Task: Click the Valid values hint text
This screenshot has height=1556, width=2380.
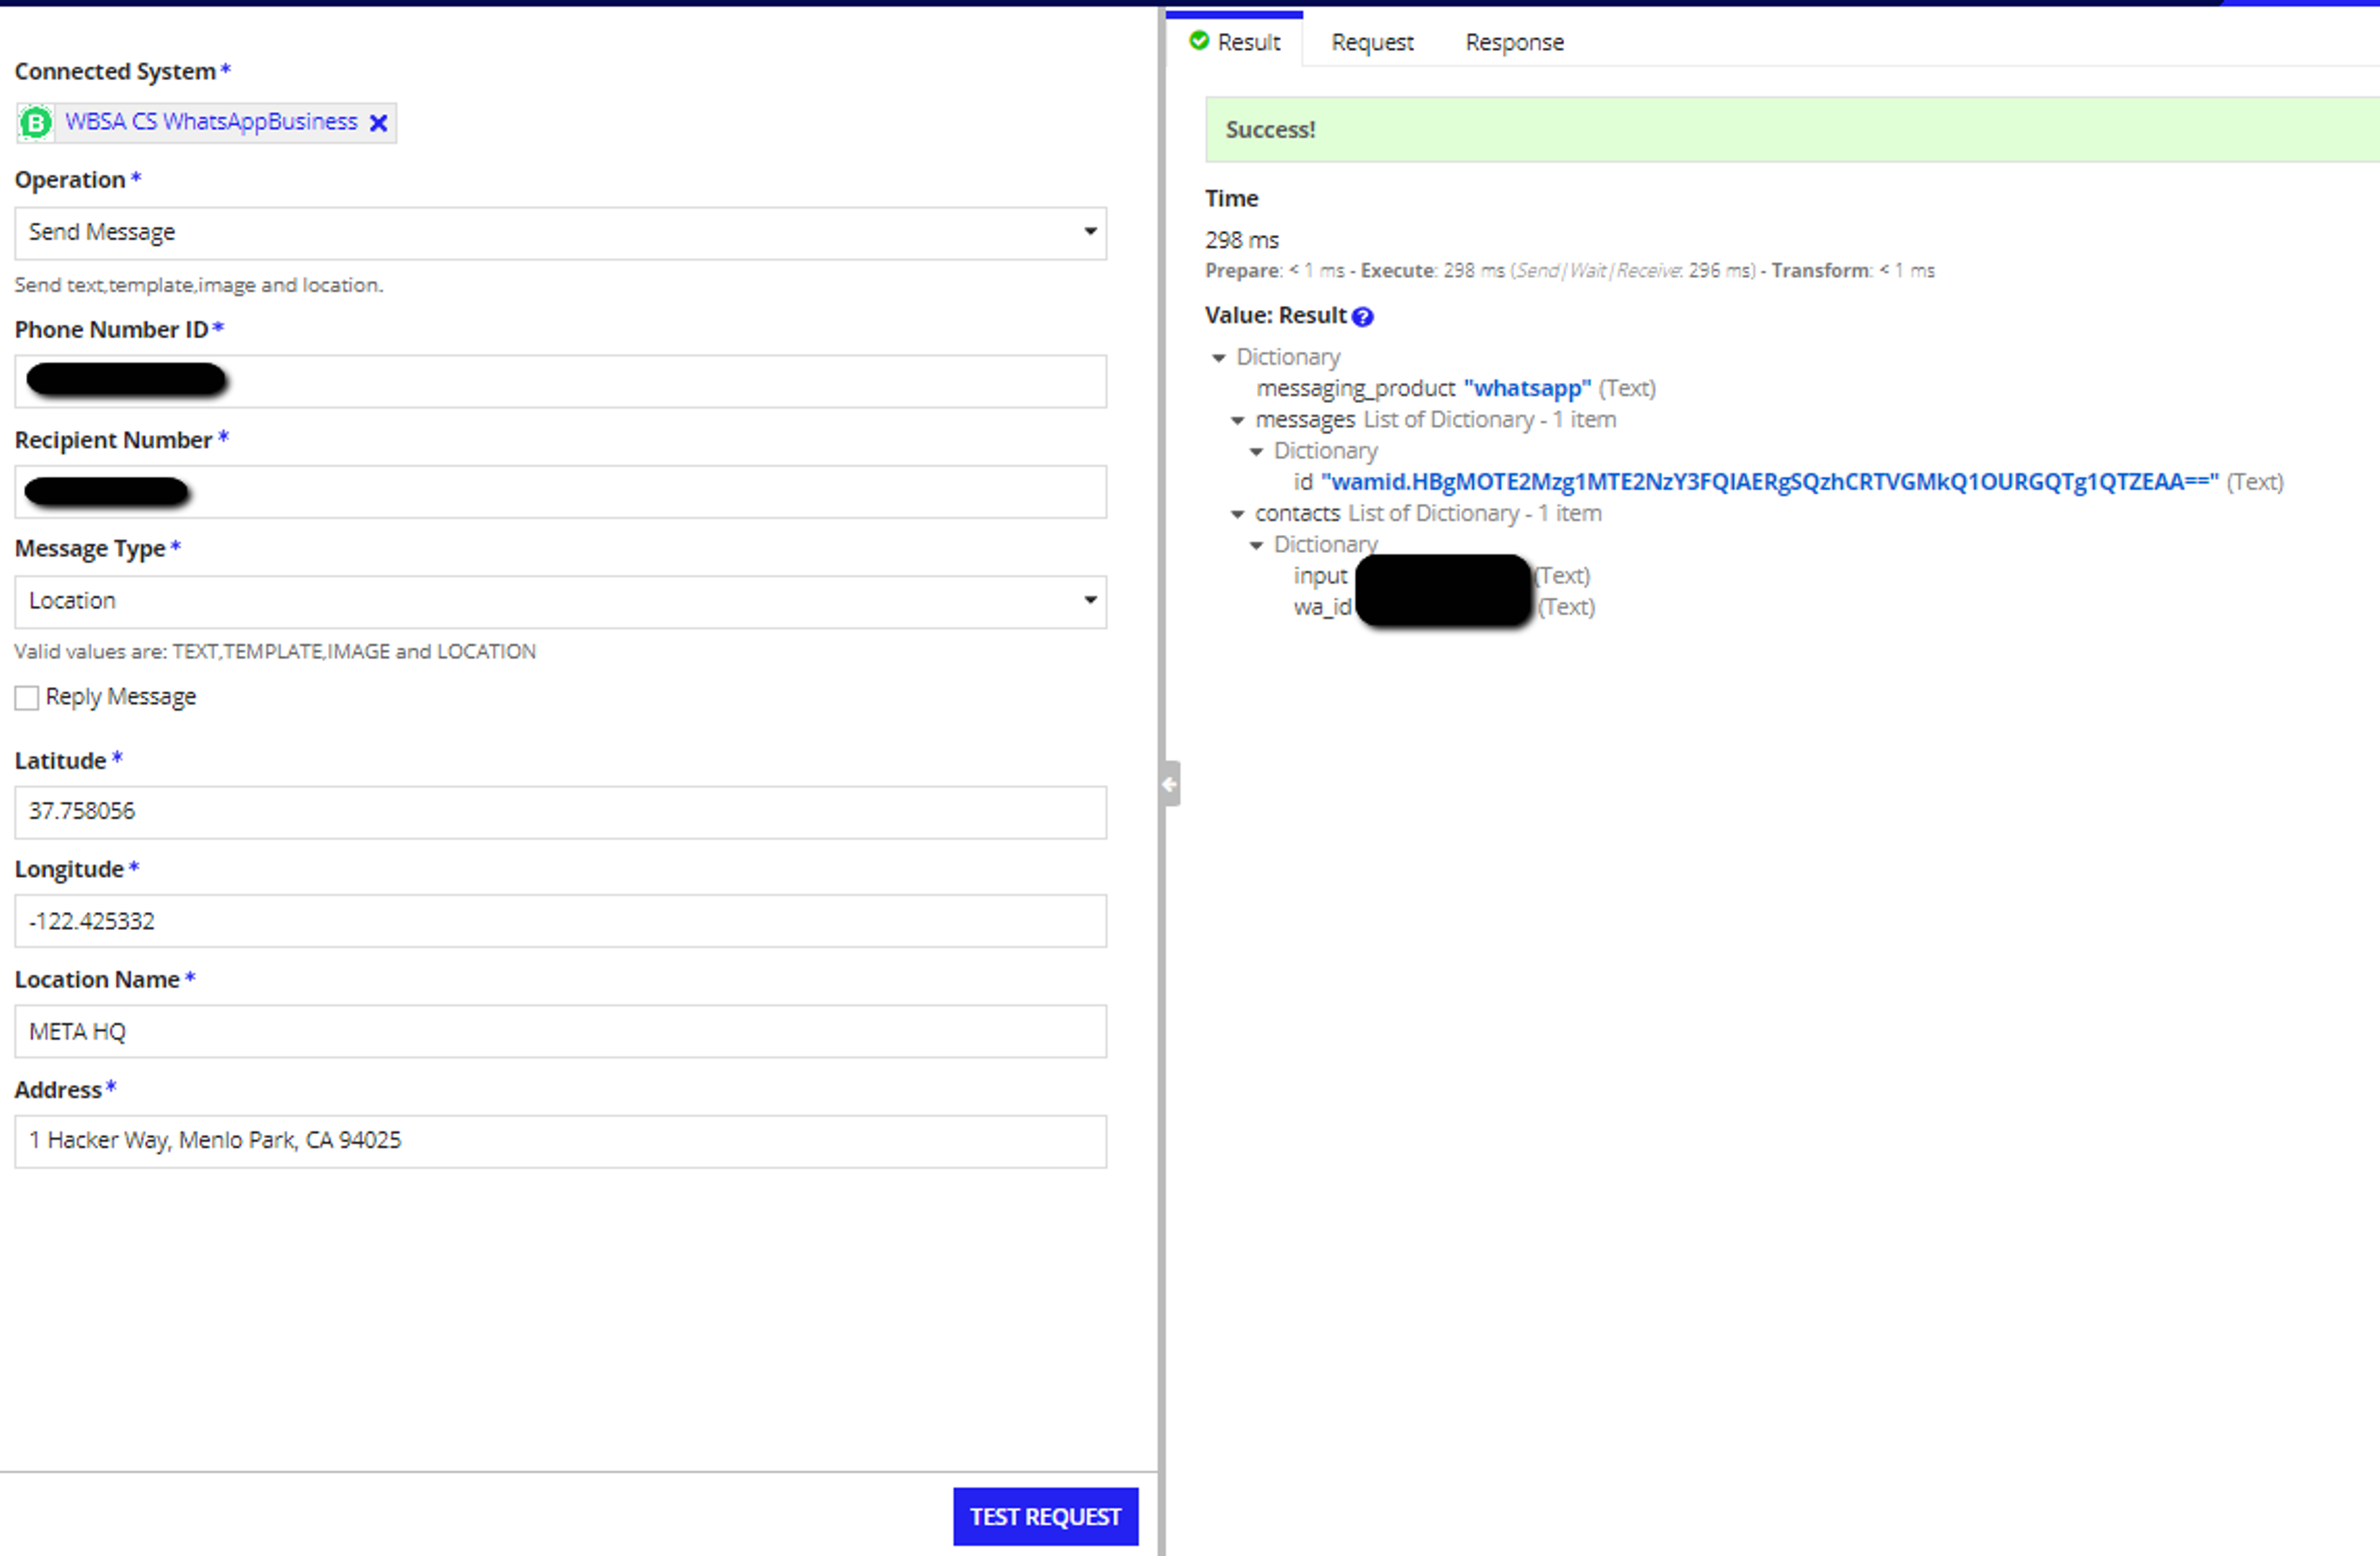Action: coord(275,652)
